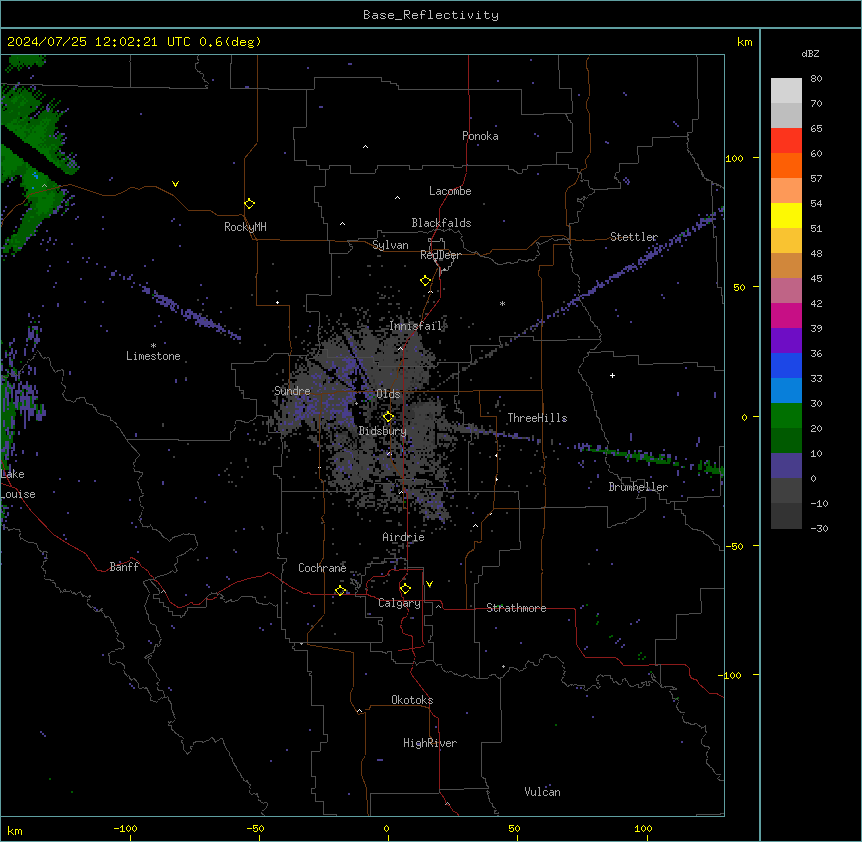Select the Okotoks label
The image size is (862, 842).
pyautogui.click(x=412, y=700)
